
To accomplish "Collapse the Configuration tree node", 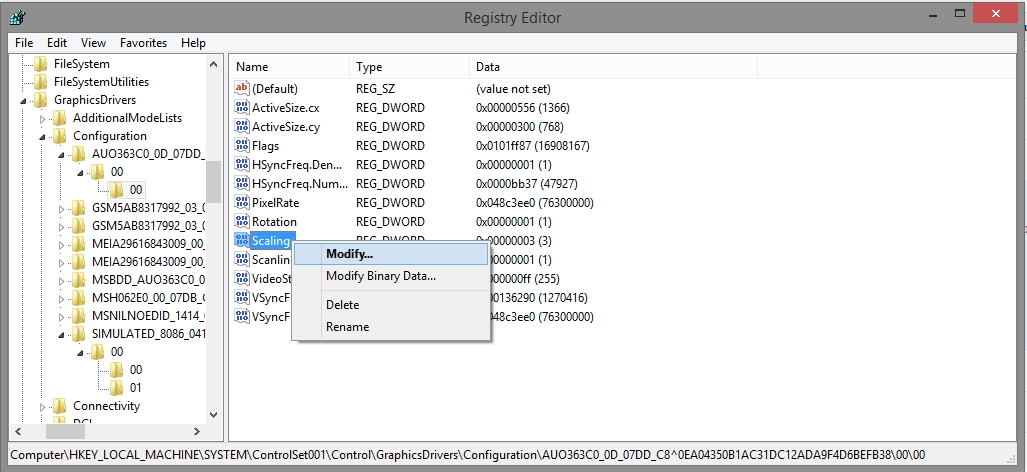I will click(43, 137).
